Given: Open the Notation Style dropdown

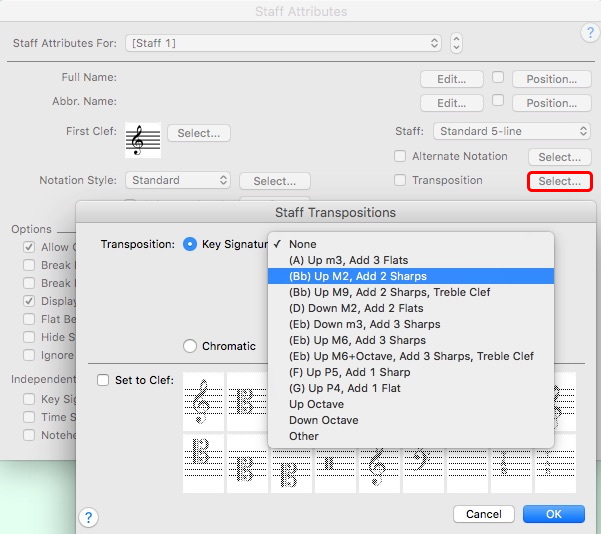Looking at the screenshot, I should pos(178,181).
